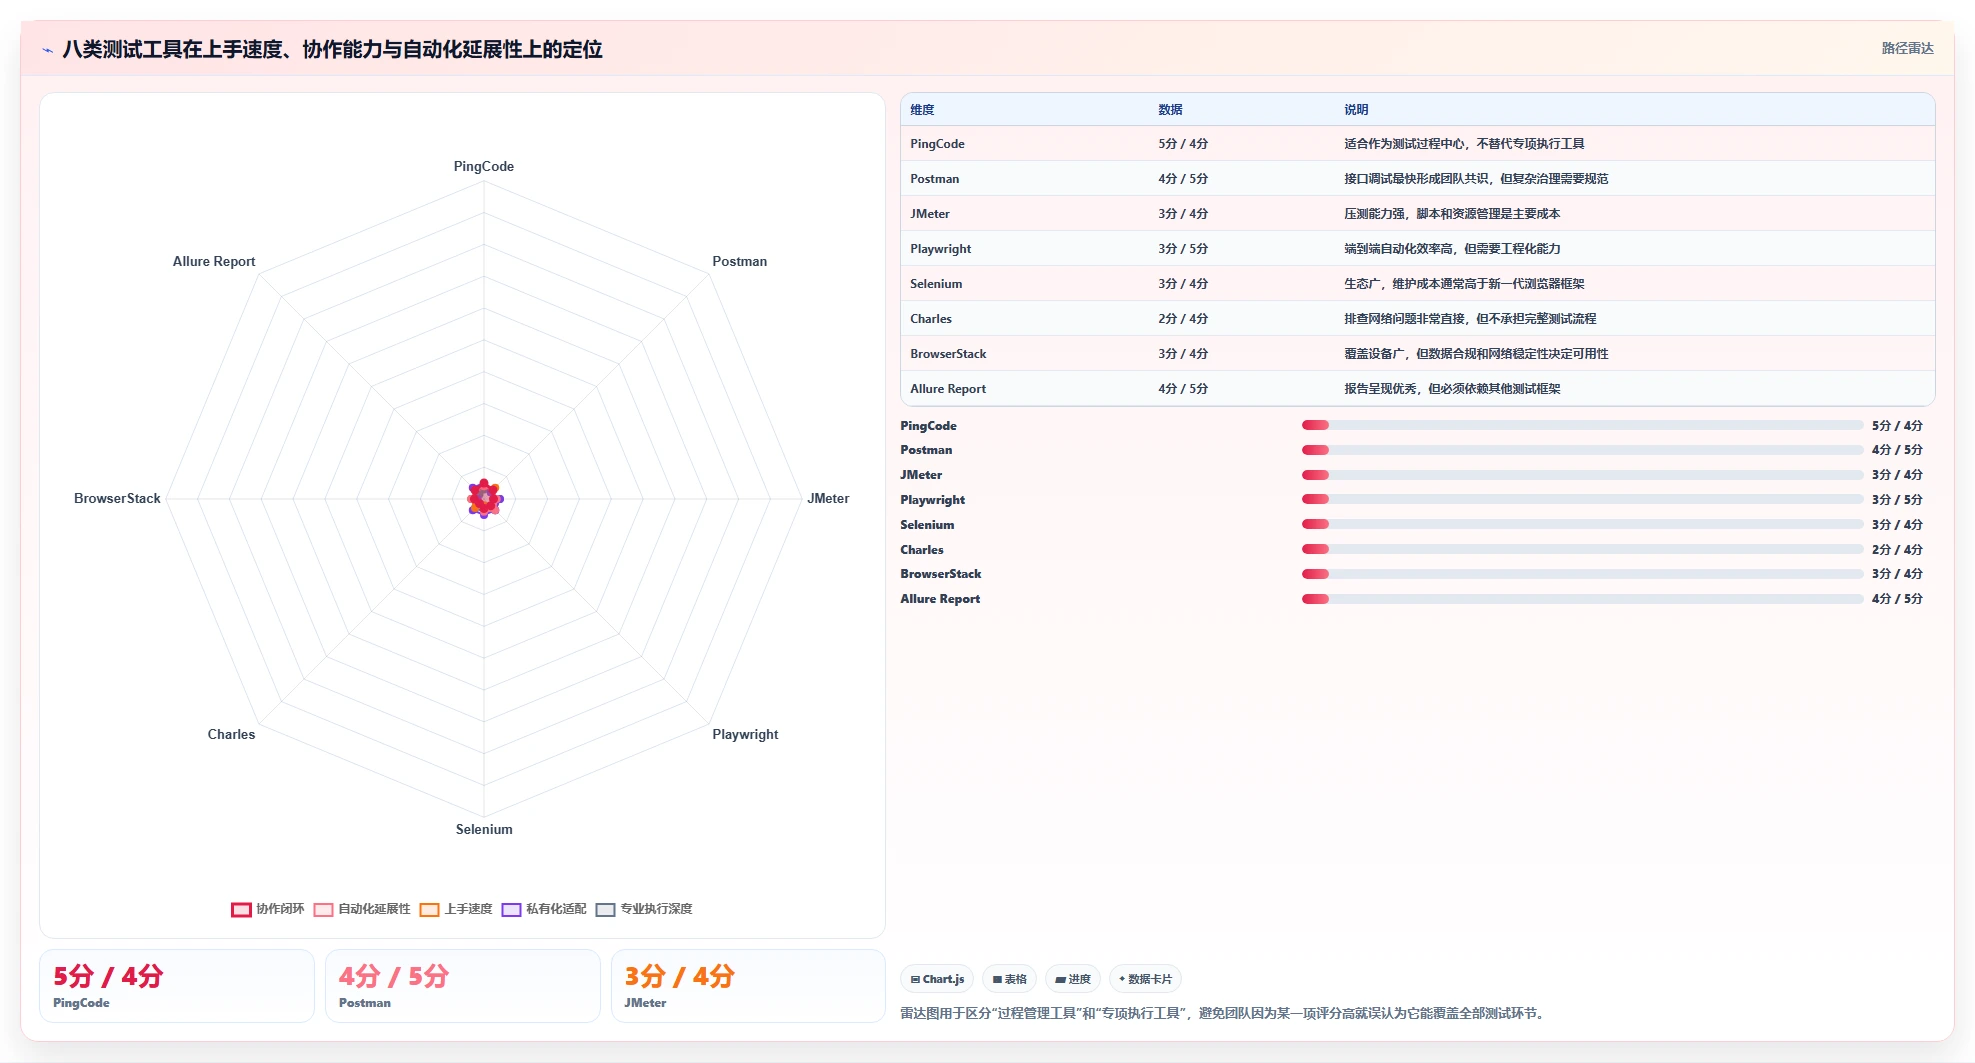Click the Playwright radar axis label

click(745, 734)
